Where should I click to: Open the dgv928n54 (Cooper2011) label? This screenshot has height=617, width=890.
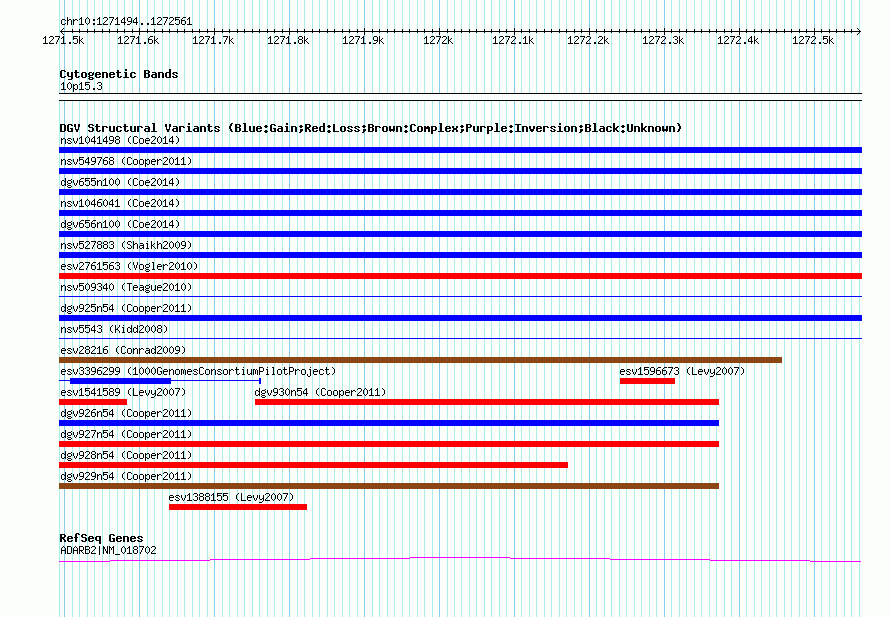(x=126, y=455)
